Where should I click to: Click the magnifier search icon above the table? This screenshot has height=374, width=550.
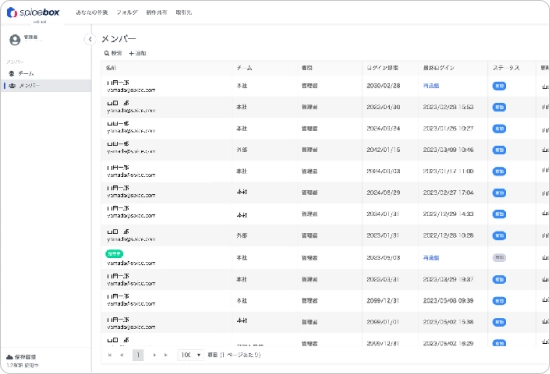[106, 53]
